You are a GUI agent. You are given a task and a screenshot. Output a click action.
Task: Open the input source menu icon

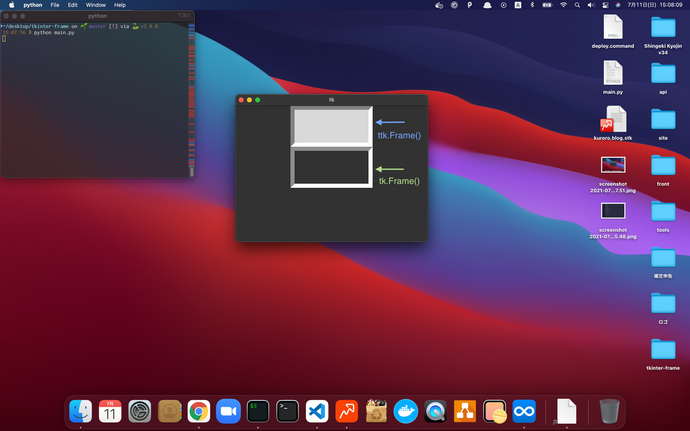518,5
